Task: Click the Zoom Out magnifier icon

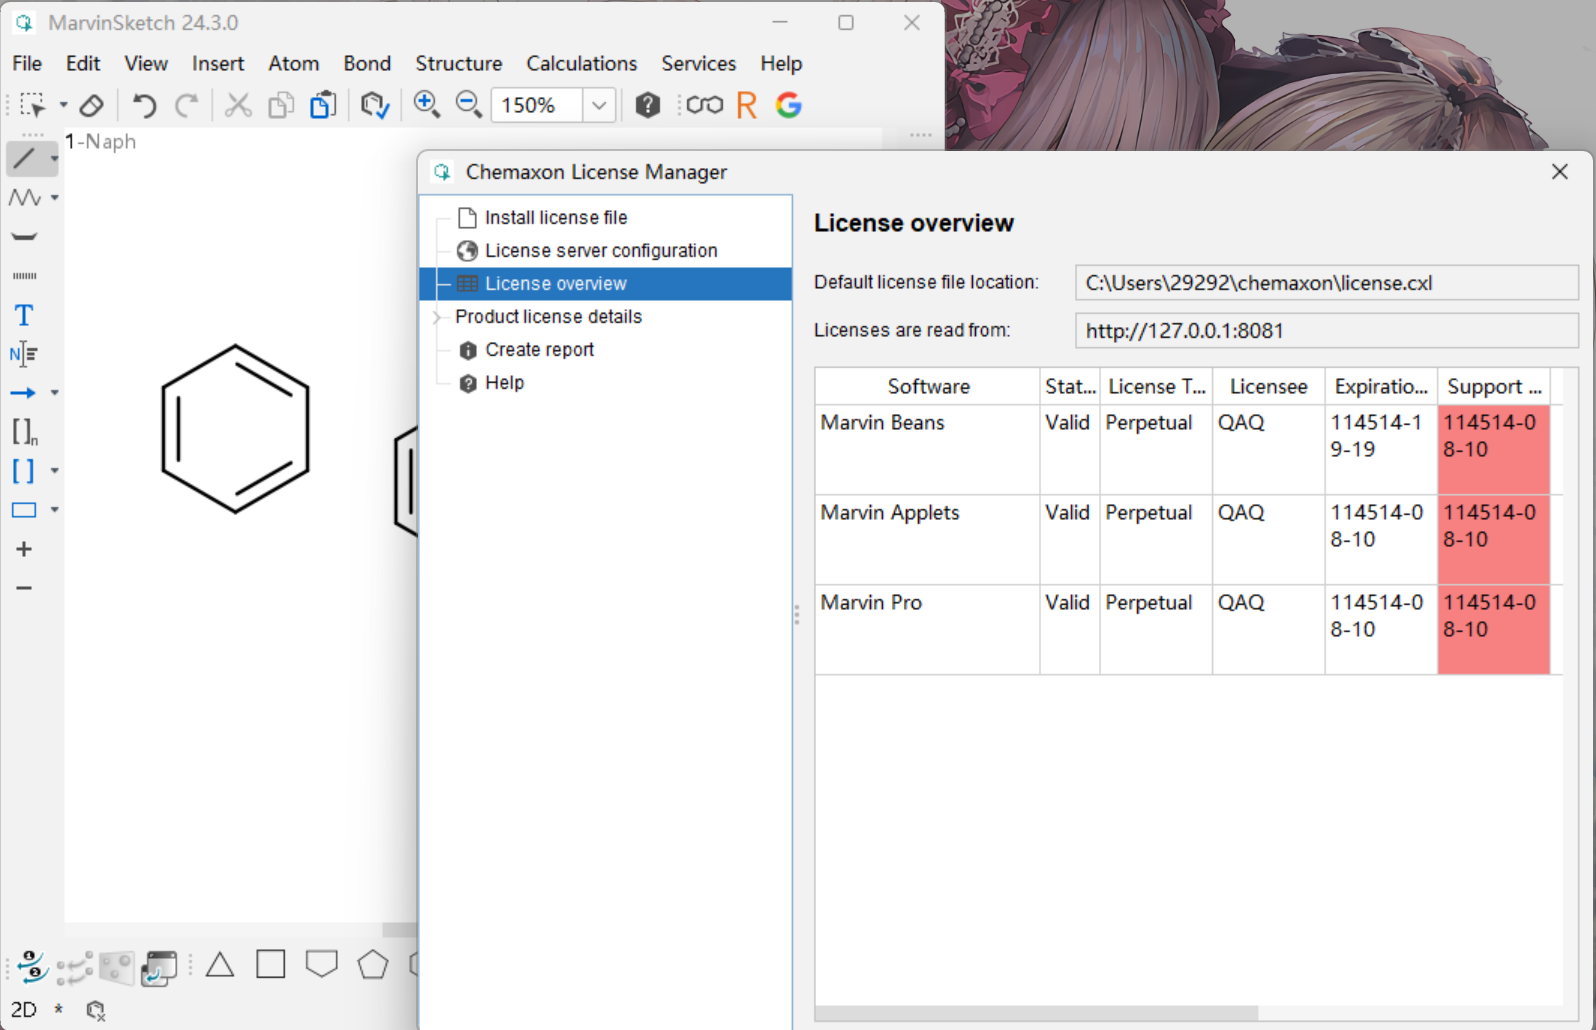Action: (468, 104)
